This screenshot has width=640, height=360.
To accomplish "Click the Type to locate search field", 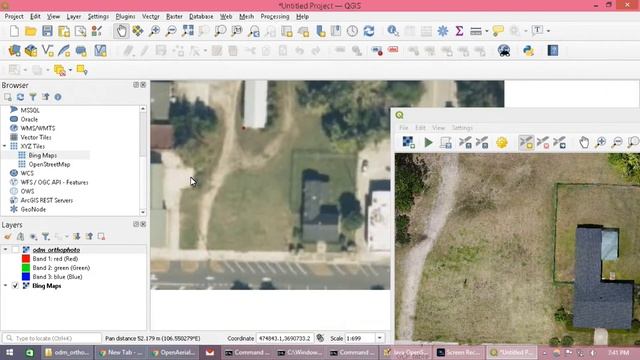I will pyautogui.click(x=52, y=338).
